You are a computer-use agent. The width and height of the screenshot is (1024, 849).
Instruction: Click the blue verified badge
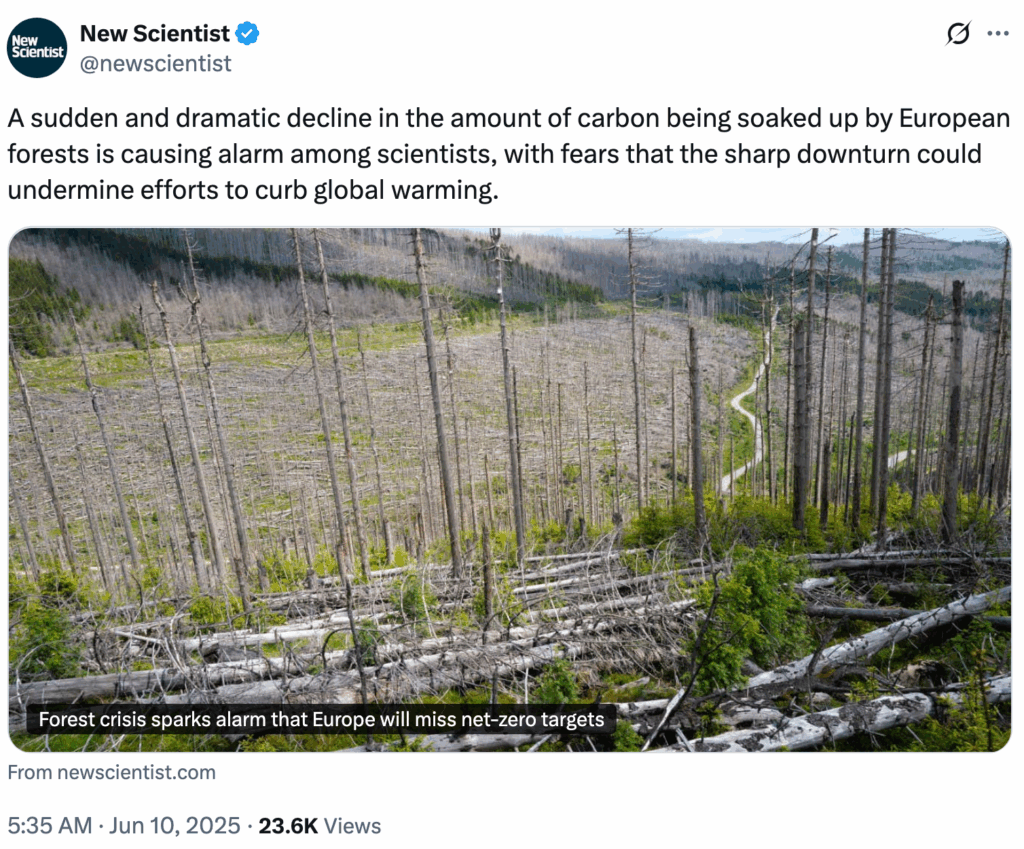tap(248, 33)
